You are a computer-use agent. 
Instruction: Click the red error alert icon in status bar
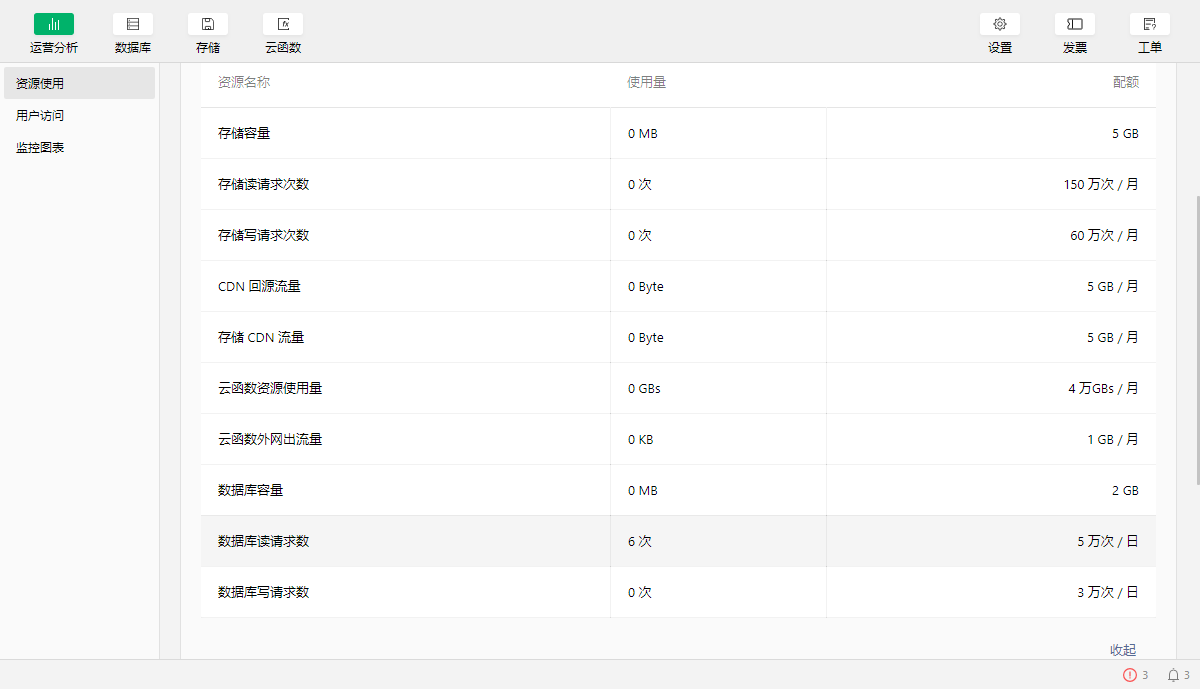pos(1130,675)
